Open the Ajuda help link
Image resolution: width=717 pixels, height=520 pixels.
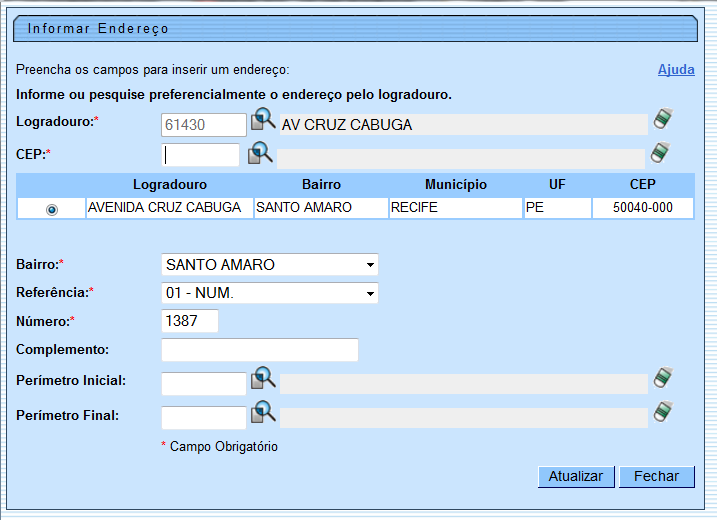pos(675,70)
